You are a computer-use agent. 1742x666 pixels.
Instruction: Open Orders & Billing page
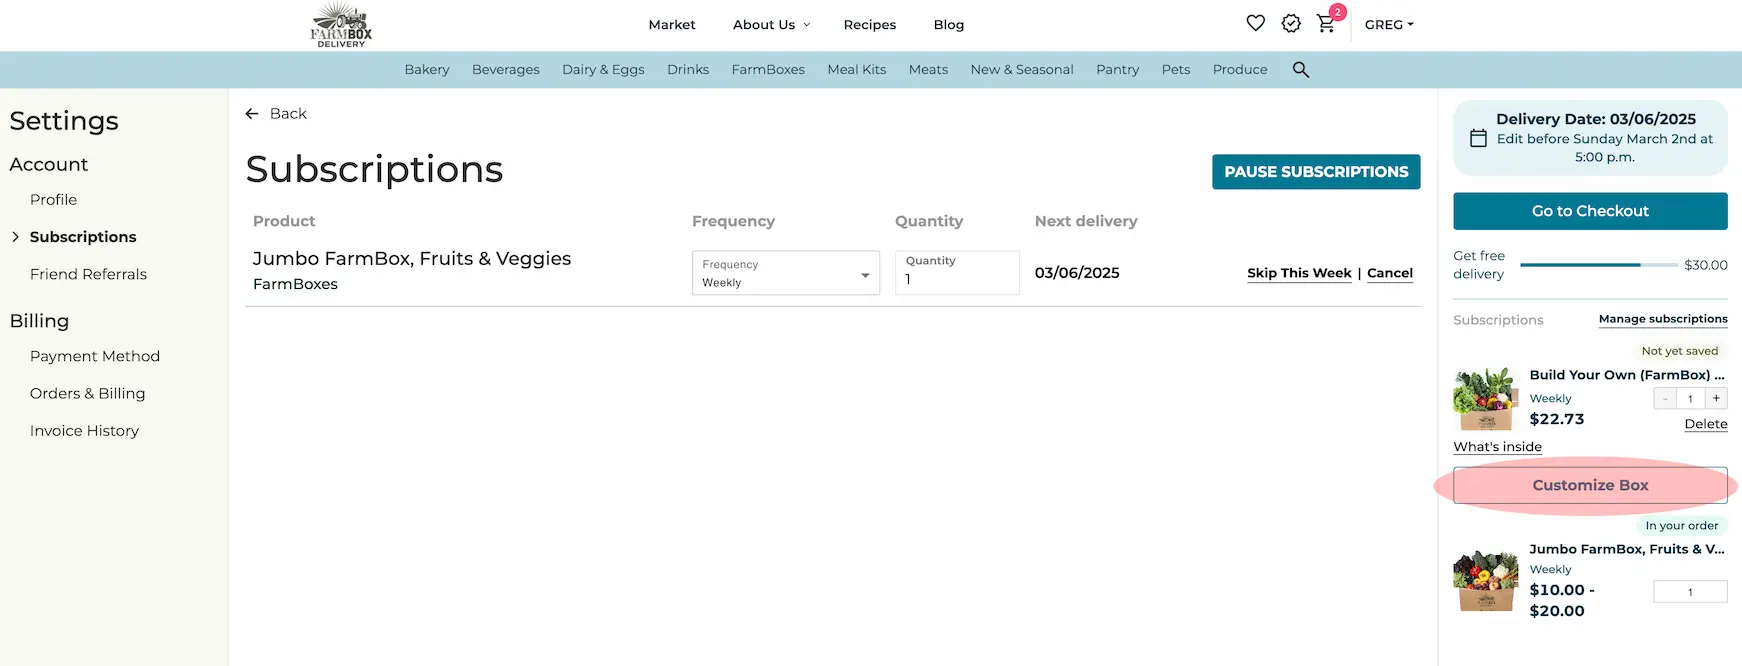click(x=88, y=394)
